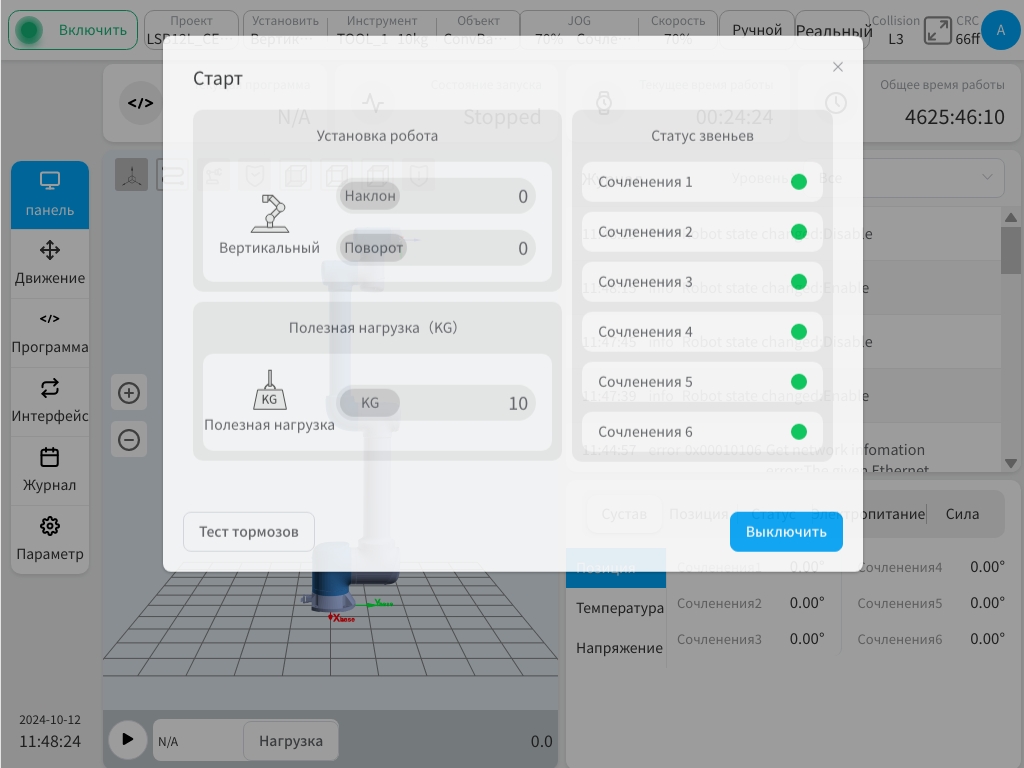Click the Выключить button in Старт dialog
This screenshot has height=768, width=1024.
point(786,532)
